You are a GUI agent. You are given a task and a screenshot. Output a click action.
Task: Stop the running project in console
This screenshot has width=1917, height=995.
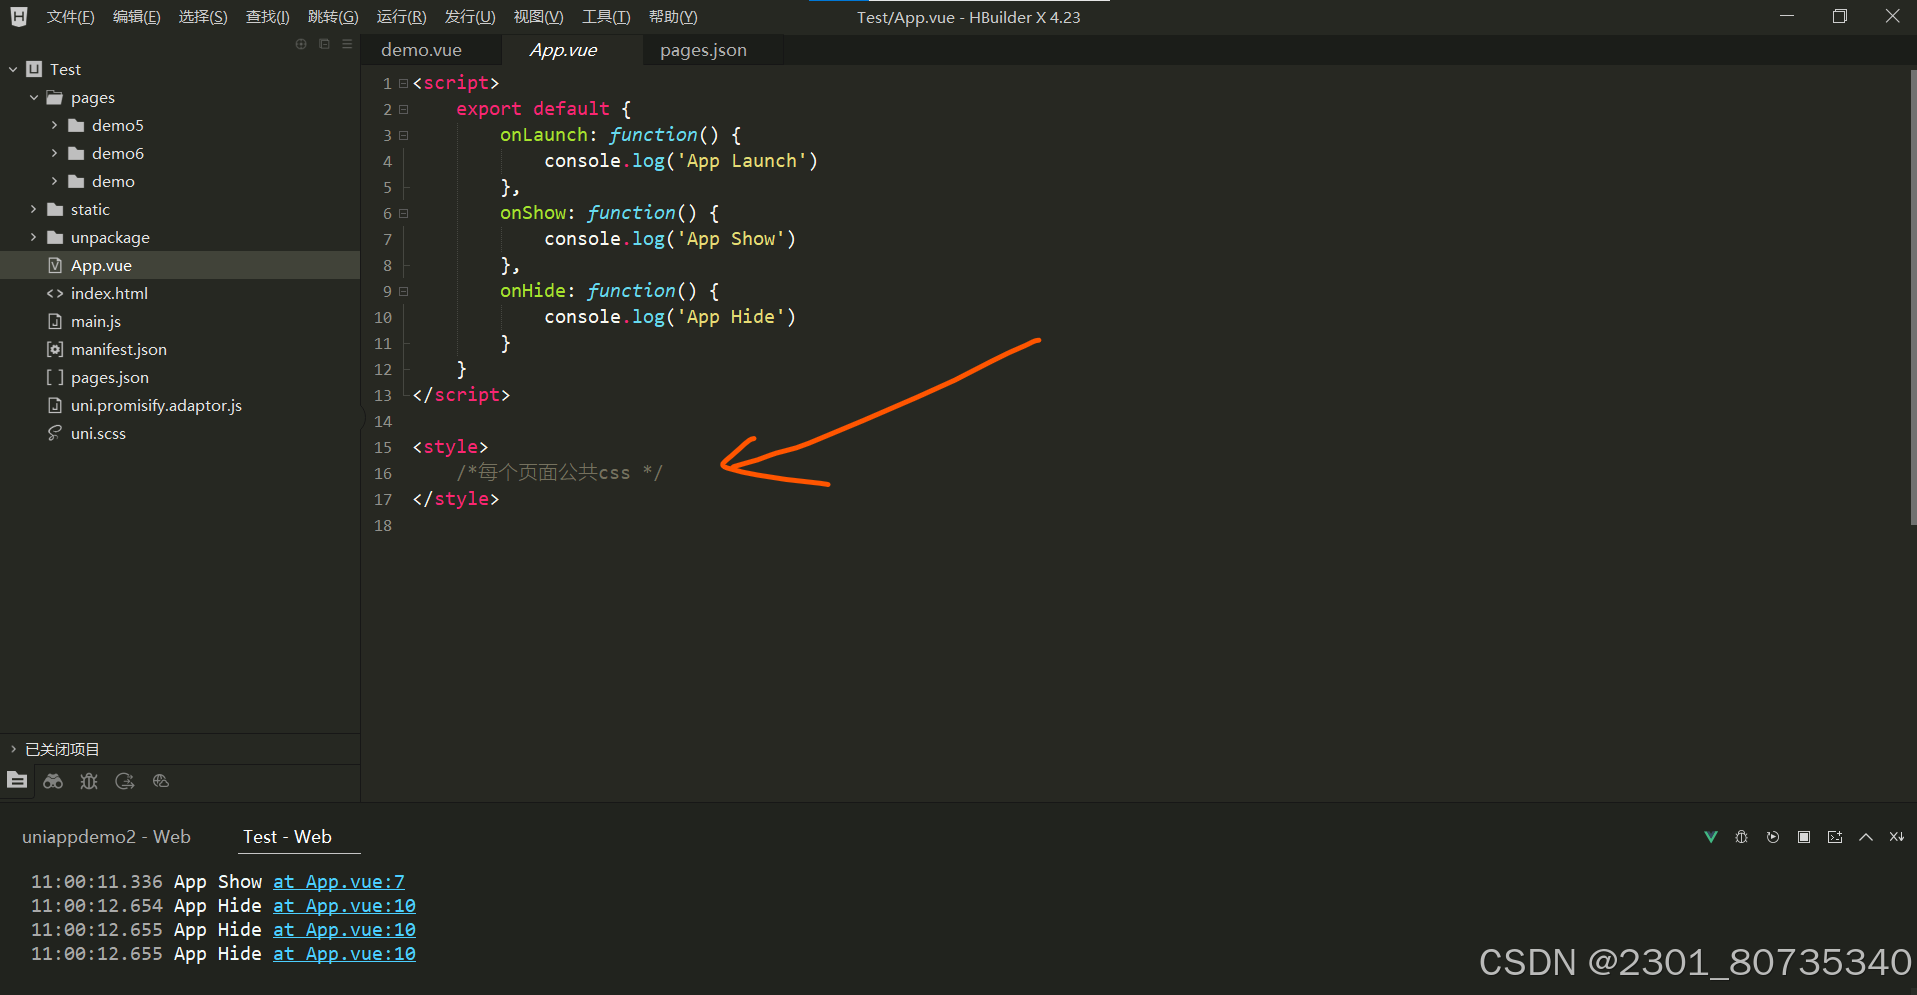point(1804,837)
